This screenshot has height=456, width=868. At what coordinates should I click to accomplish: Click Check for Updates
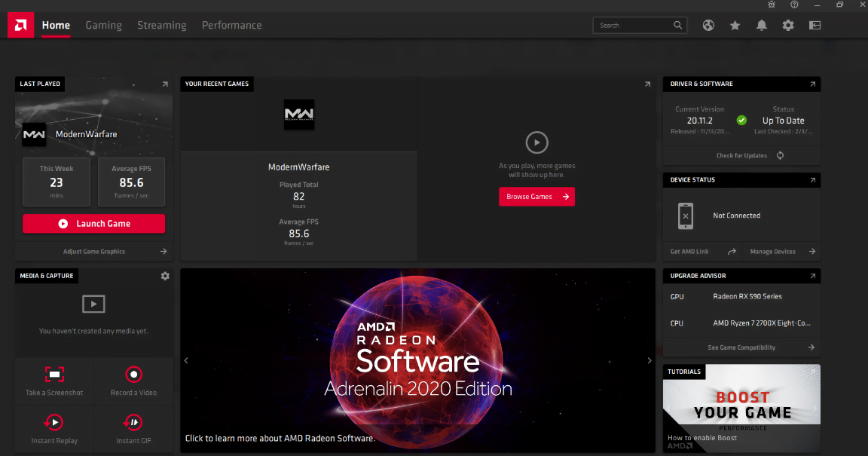pos(741,156)
